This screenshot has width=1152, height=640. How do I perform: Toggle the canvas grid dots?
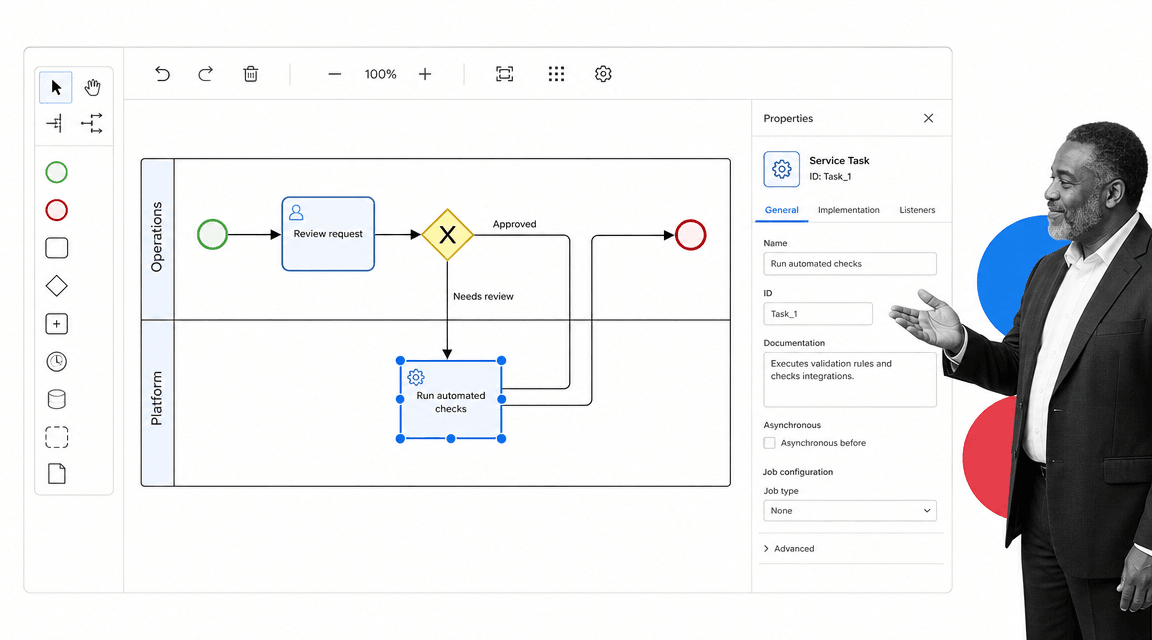556,74
